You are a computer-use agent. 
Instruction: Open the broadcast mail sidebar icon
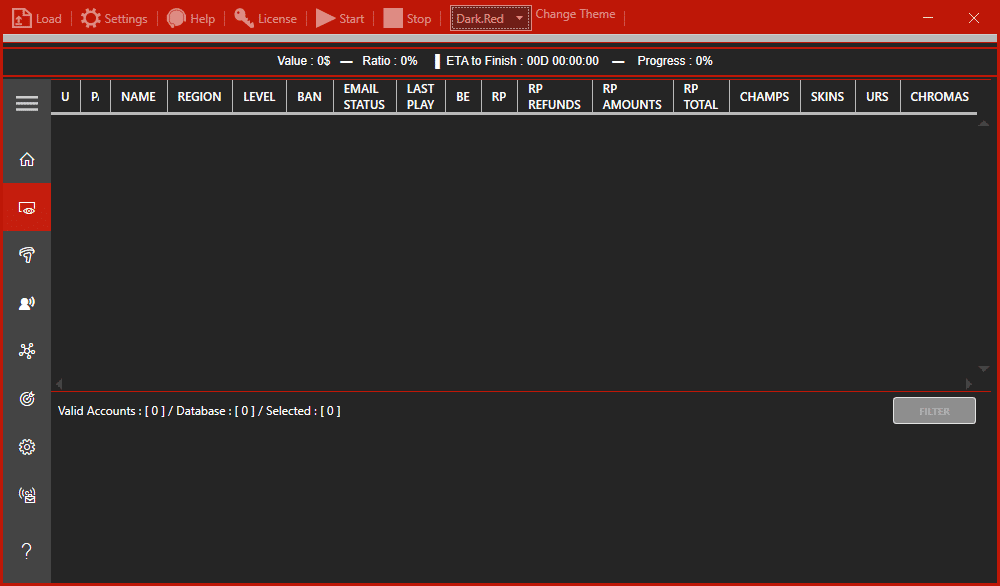[27, 495]
